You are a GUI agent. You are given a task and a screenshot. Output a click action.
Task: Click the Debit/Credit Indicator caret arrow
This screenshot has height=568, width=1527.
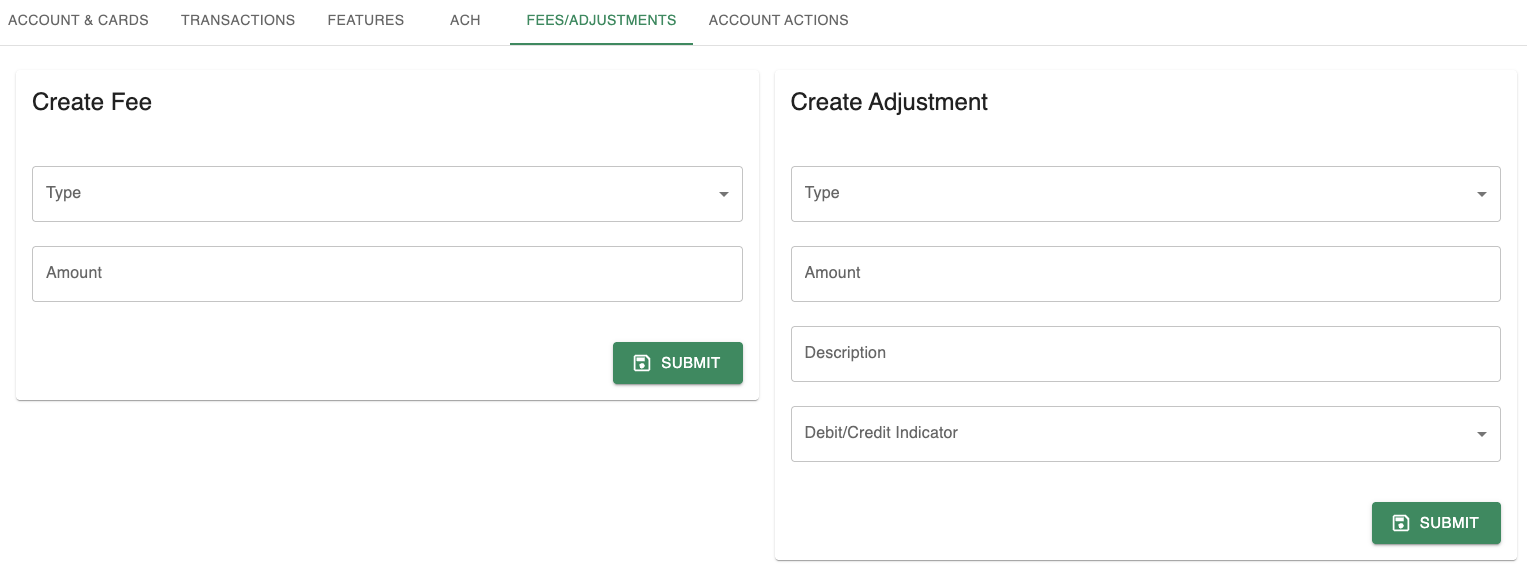click(x=1482, y=434)
